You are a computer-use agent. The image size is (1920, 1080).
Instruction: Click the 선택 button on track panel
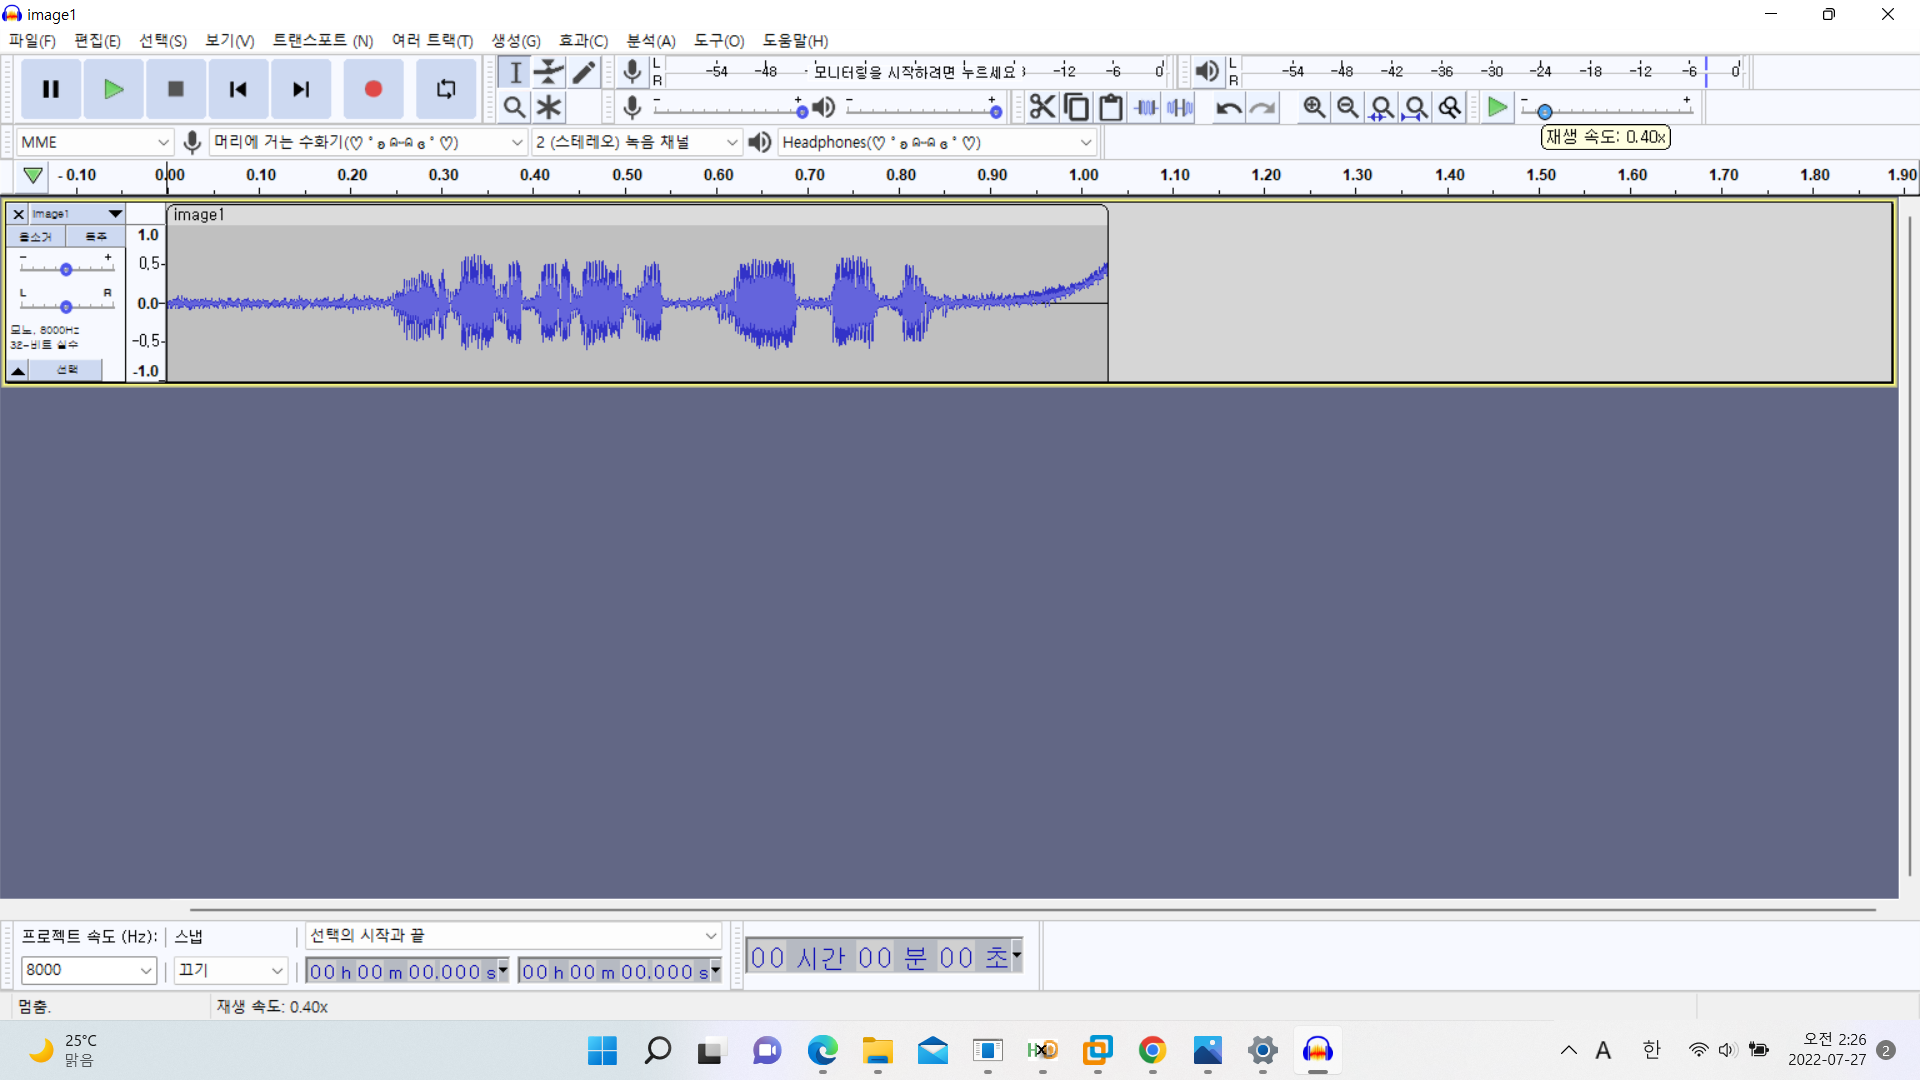coord(66,370)
